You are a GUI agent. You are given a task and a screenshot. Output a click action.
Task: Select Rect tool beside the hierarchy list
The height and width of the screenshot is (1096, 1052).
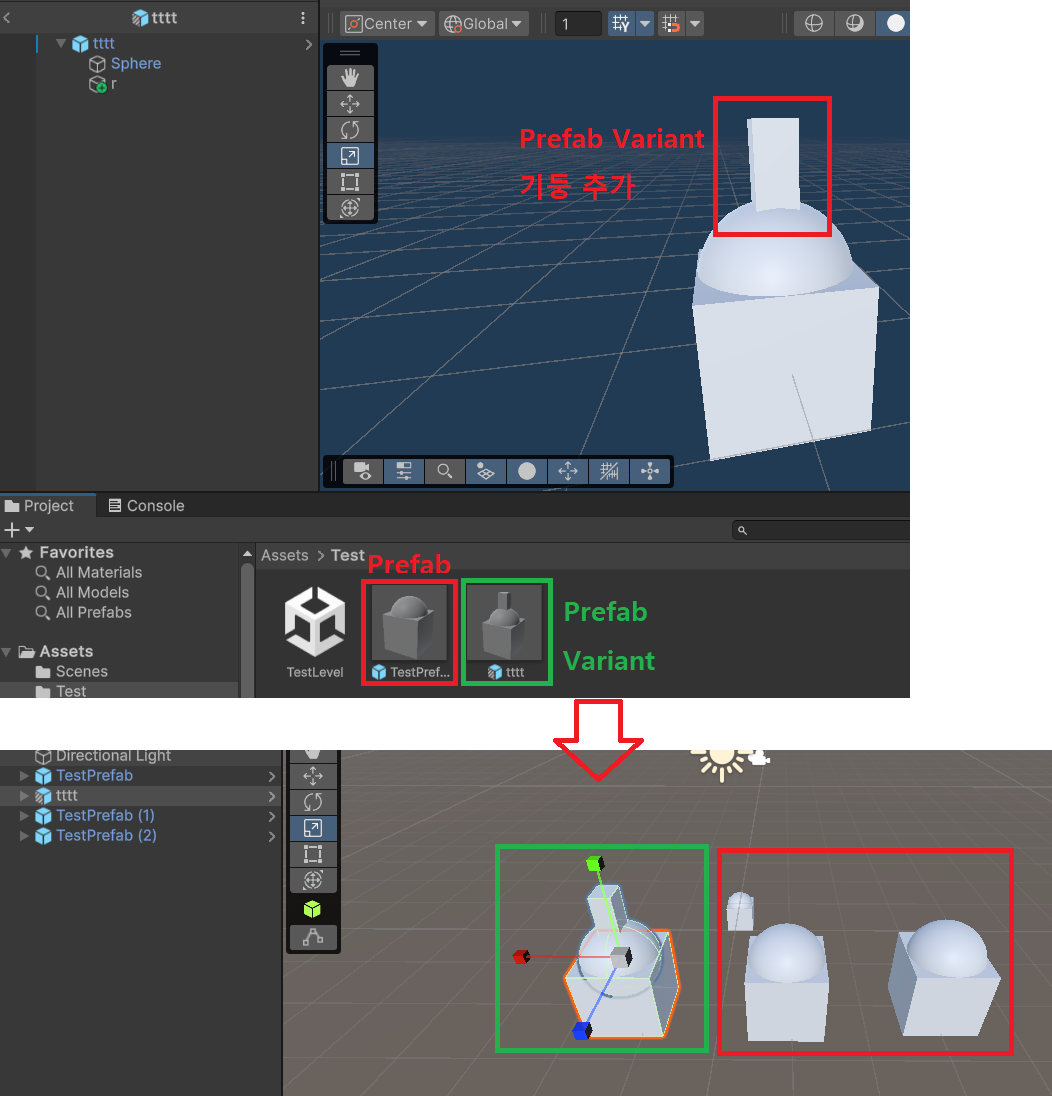[313, 854]
